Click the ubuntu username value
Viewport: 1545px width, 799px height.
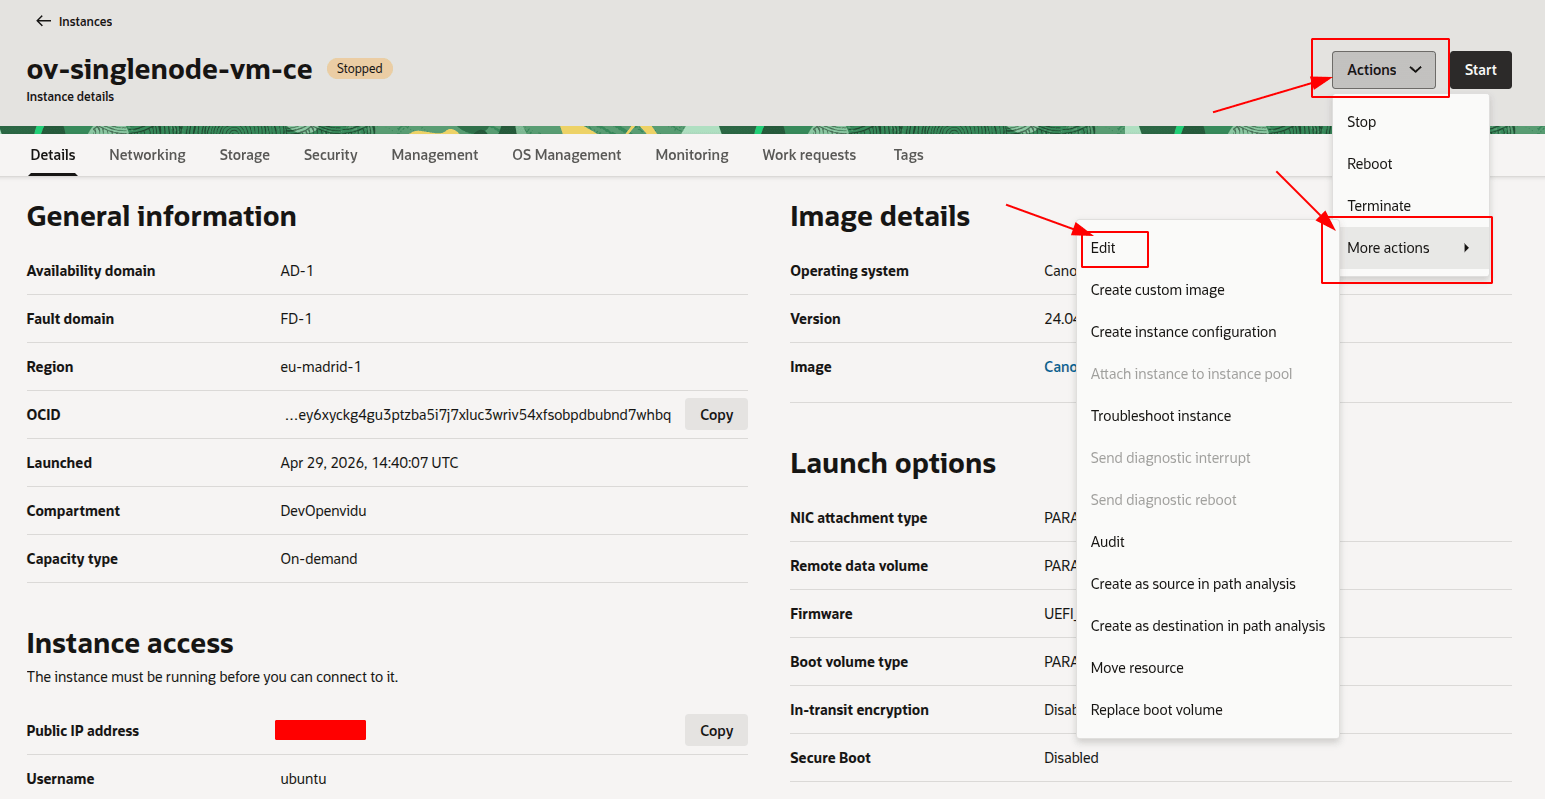[303, 779]
